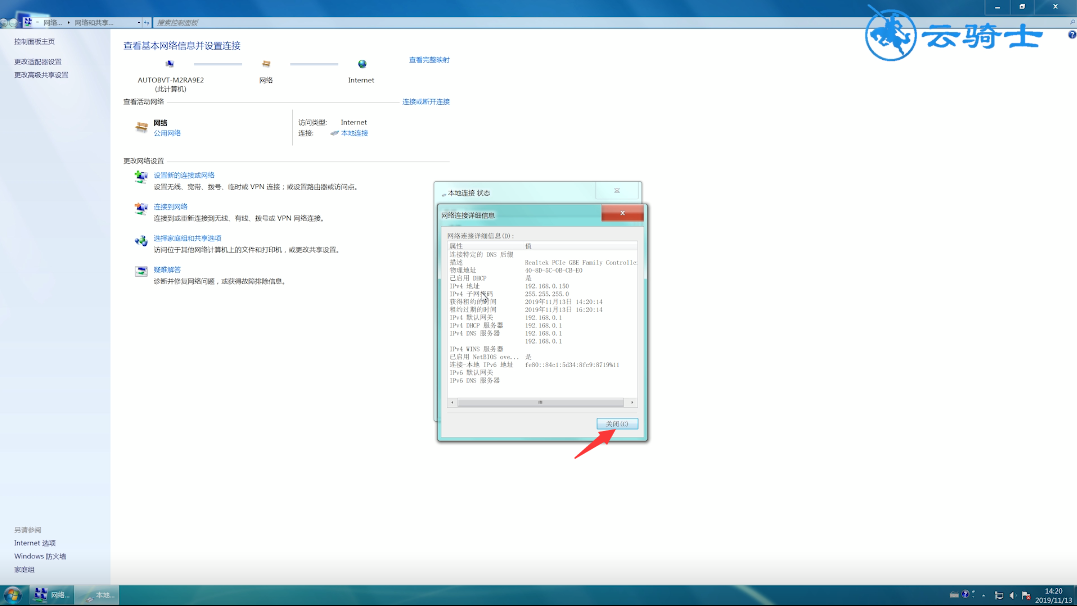Screen dimensions: 1077x606
Task: Click the Back navigation arrow
Action: tap(5, 23)
